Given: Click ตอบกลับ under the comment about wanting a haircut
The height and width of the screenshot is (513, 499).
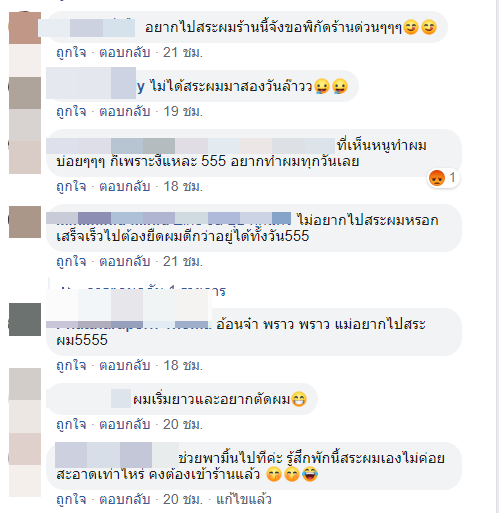Looking at the screenshot, I should tap(125, 424).
